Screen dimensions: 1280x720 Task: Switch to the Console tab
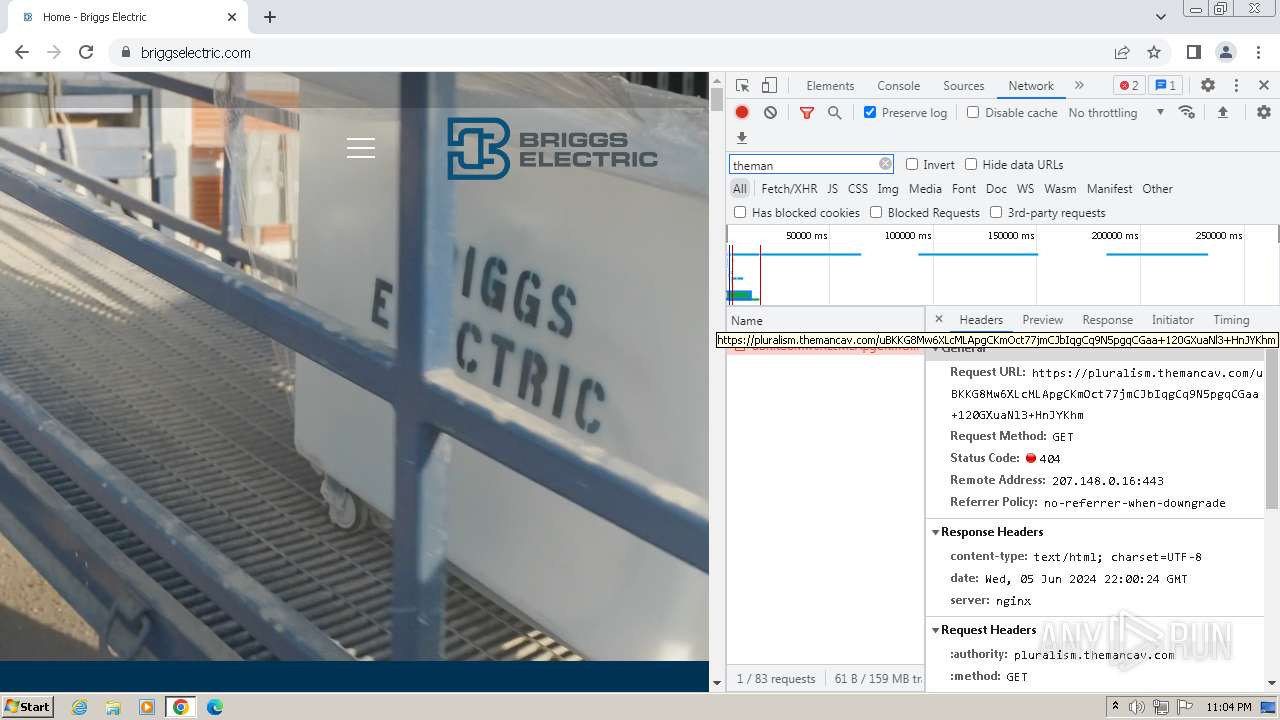(898, 85)
